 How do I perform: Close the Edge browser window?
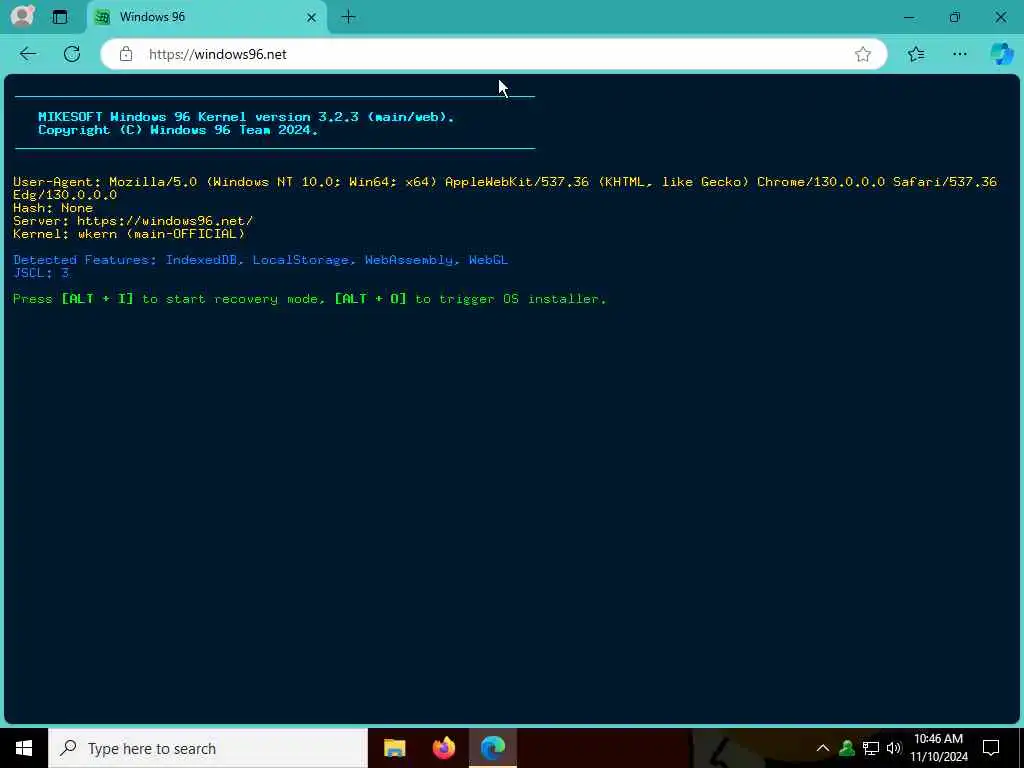[x=1000, y=17]
